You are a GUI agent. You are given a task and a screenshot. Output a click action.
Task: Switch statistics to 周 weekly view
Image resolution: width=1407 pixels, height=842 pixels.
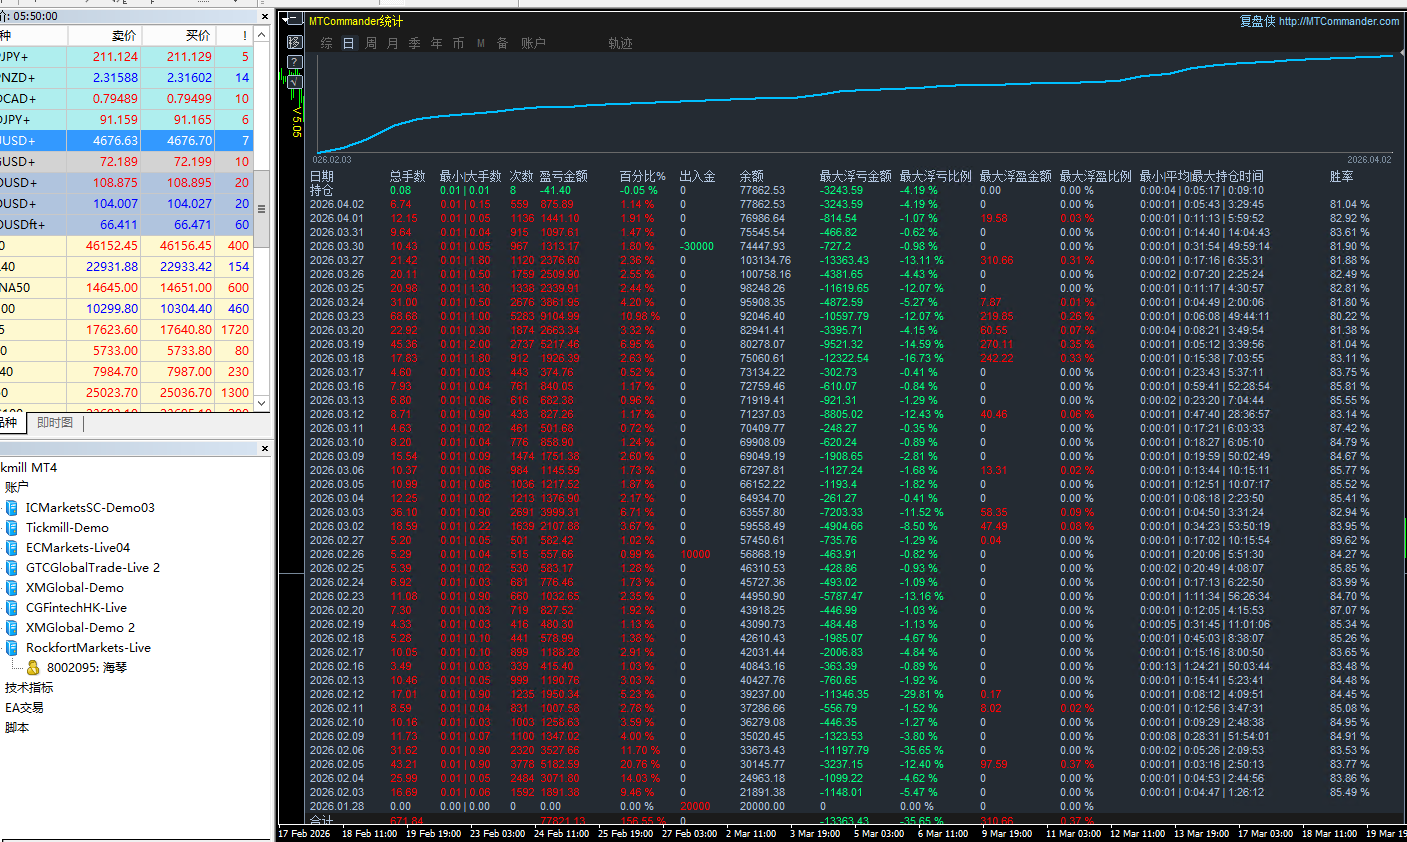[371, 43]
